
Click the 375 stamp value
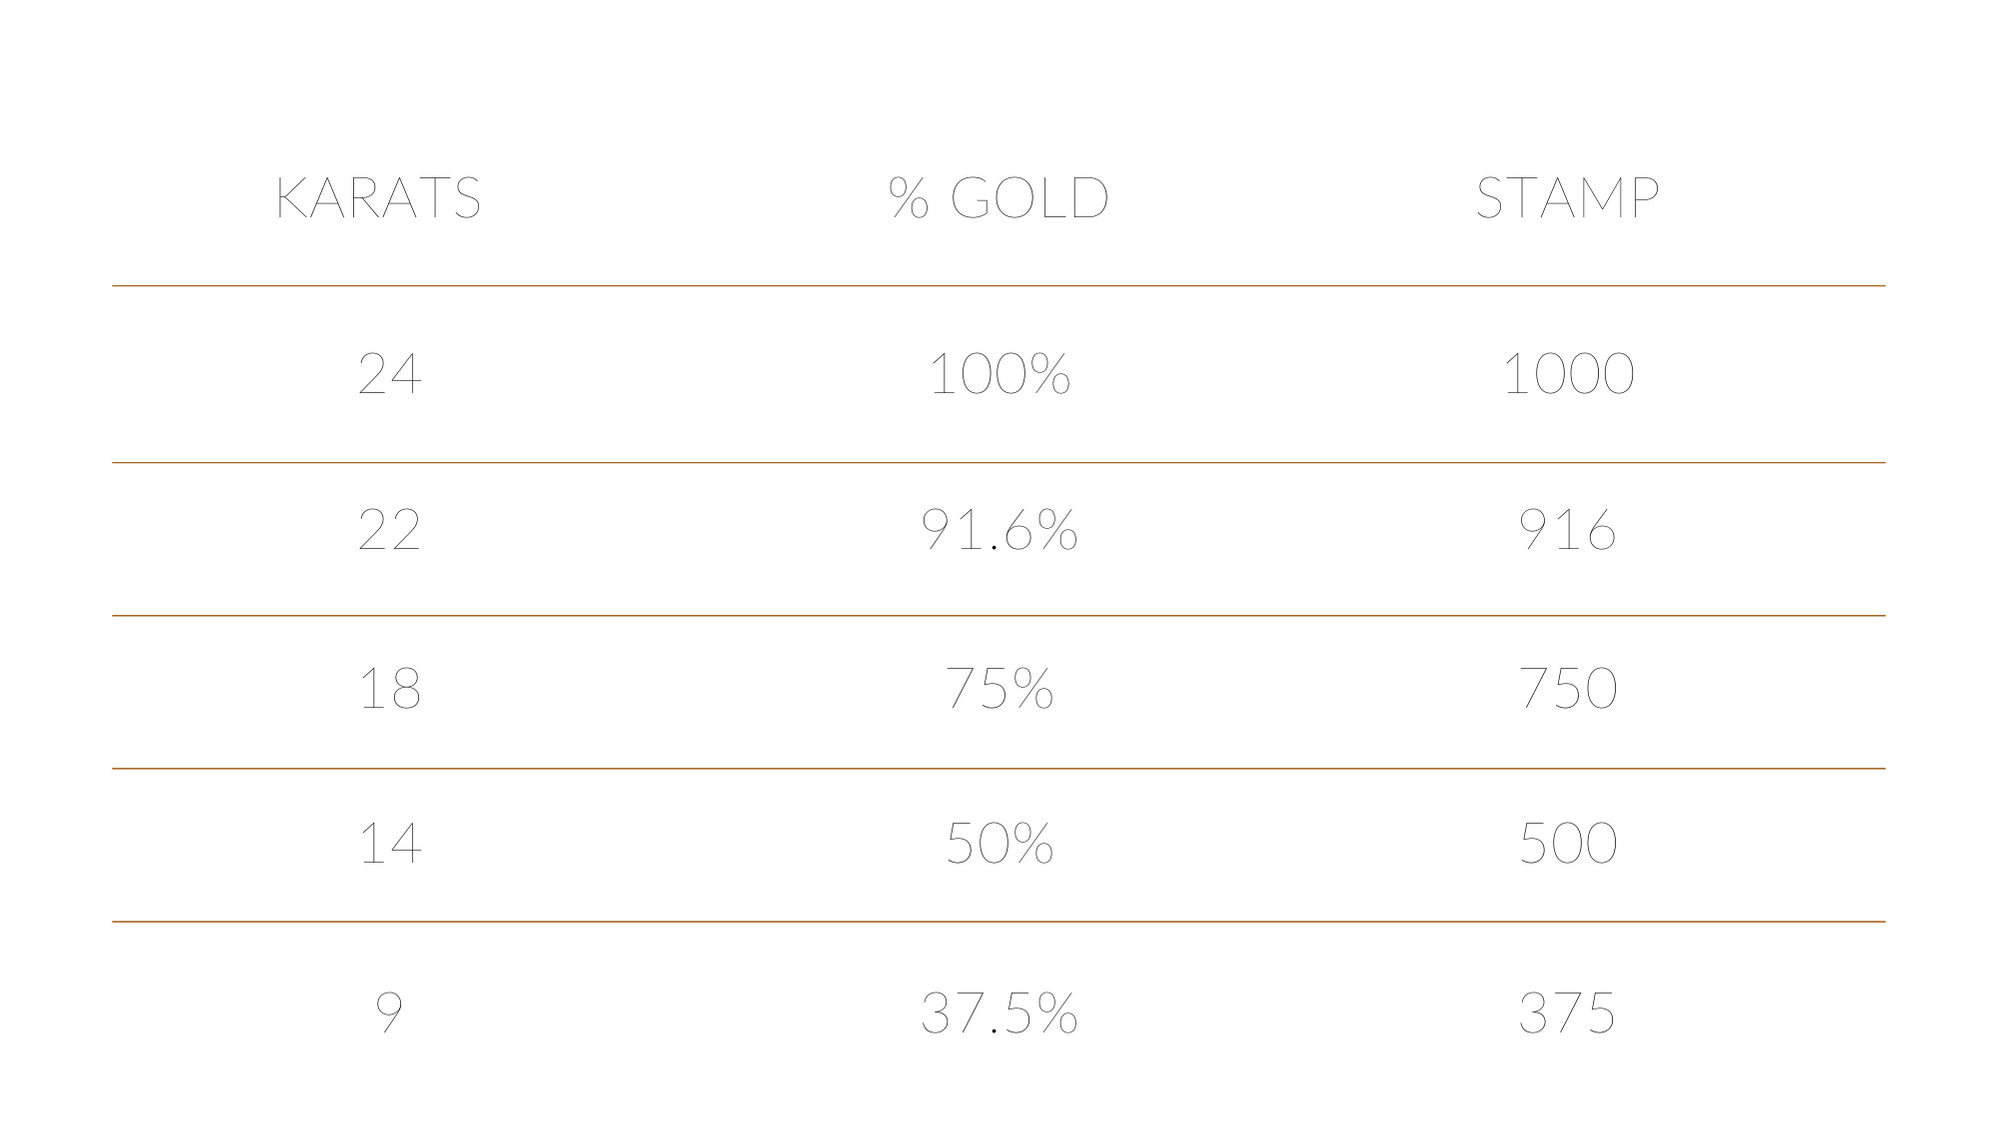click(x=1568, y=1012)
